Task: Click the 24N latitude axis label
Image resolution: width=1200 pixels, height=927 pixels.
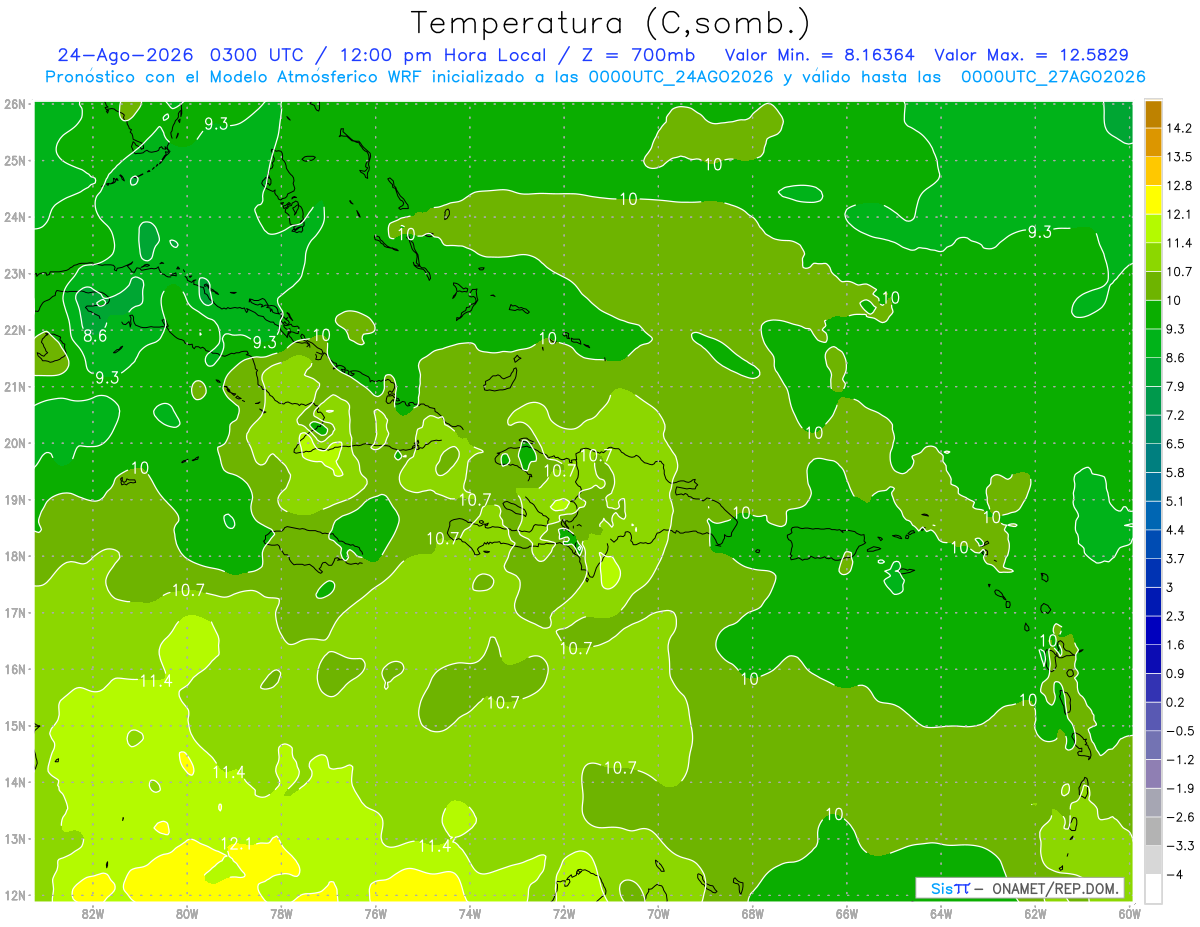Action: (x=15, y=217)
